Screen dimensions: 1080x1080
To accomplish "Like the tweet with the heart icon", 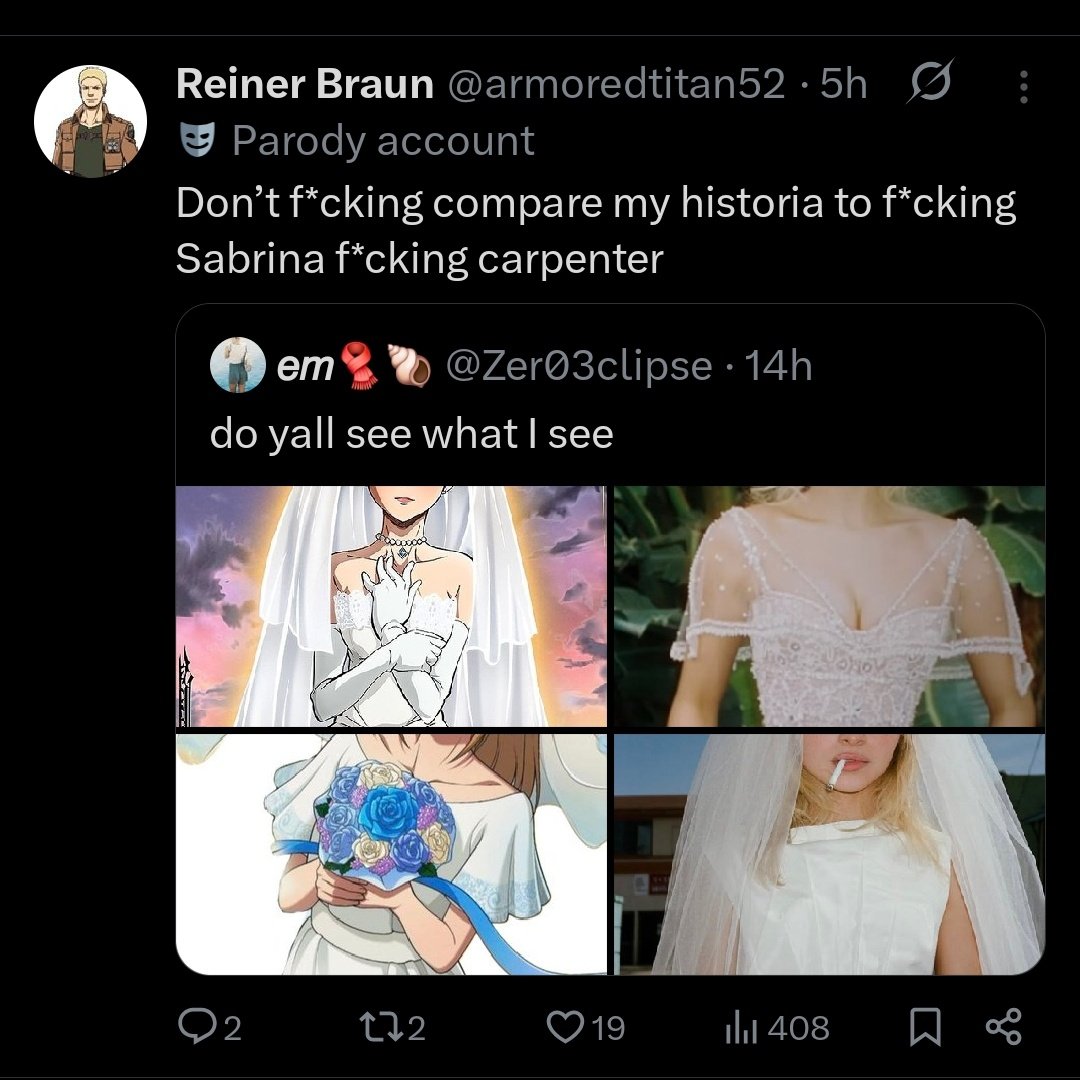I will tap(565, 1027).
